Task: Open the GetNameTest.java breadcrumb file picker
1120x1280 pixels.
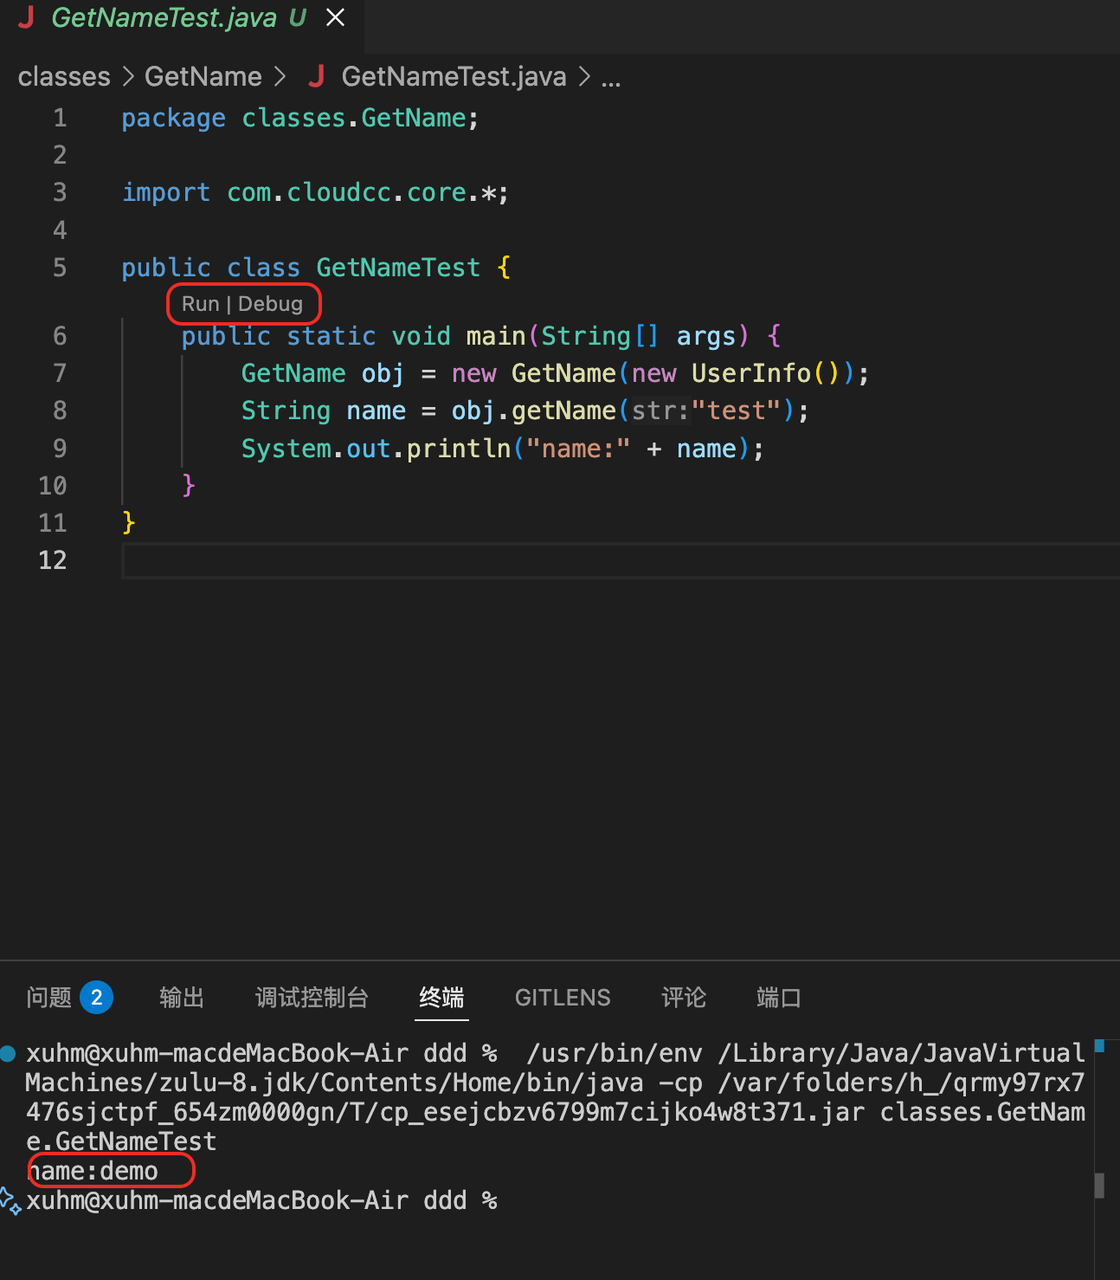Action: (453, 76)
